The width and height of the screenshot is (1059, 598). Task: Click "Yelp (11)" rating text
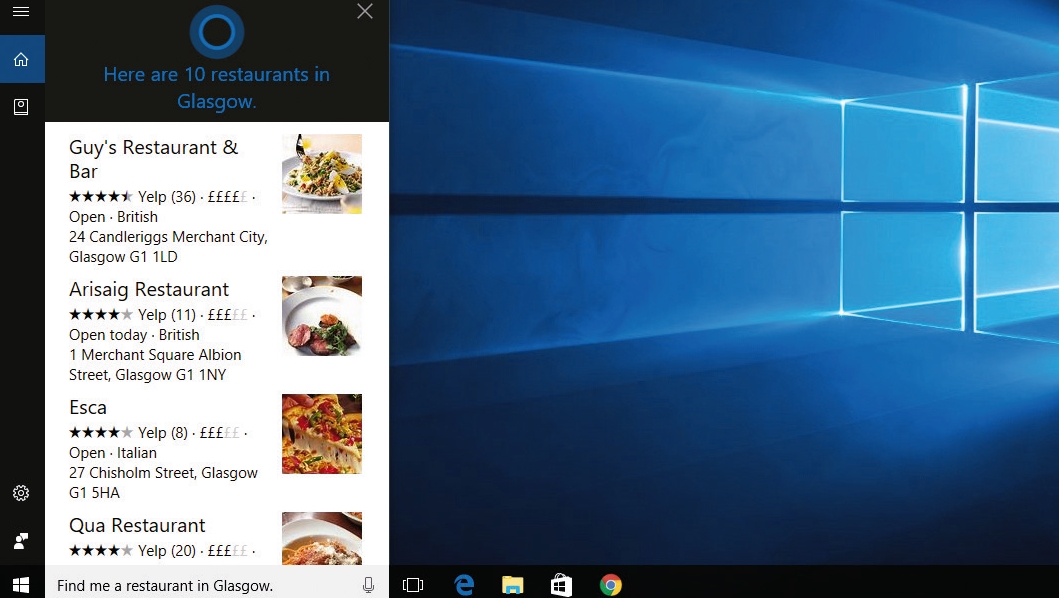[167, 315]
